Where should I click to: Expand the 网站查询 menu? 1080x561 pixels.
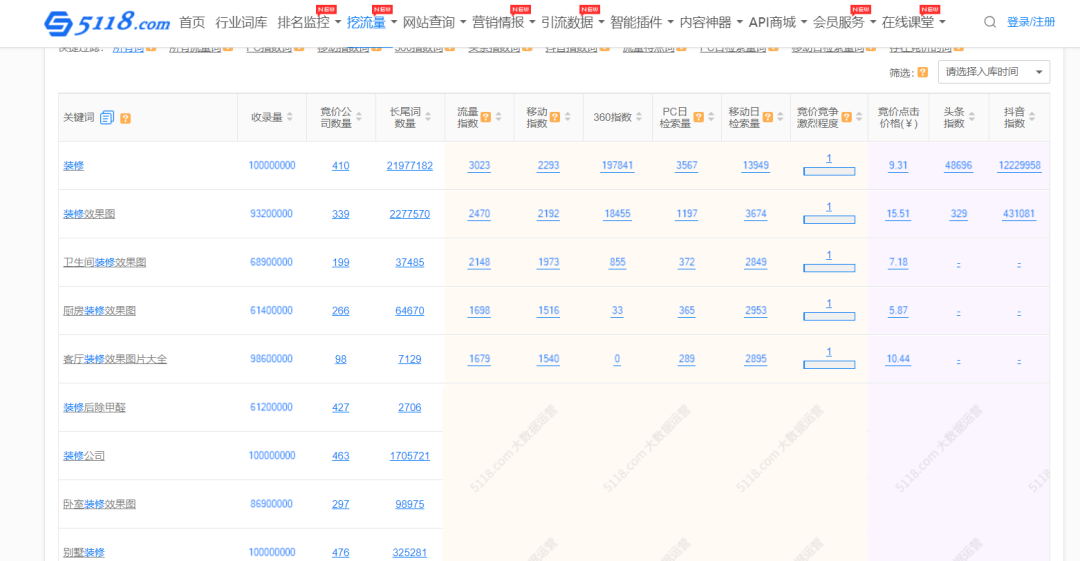pyautogui.click(x=434, y=22)
